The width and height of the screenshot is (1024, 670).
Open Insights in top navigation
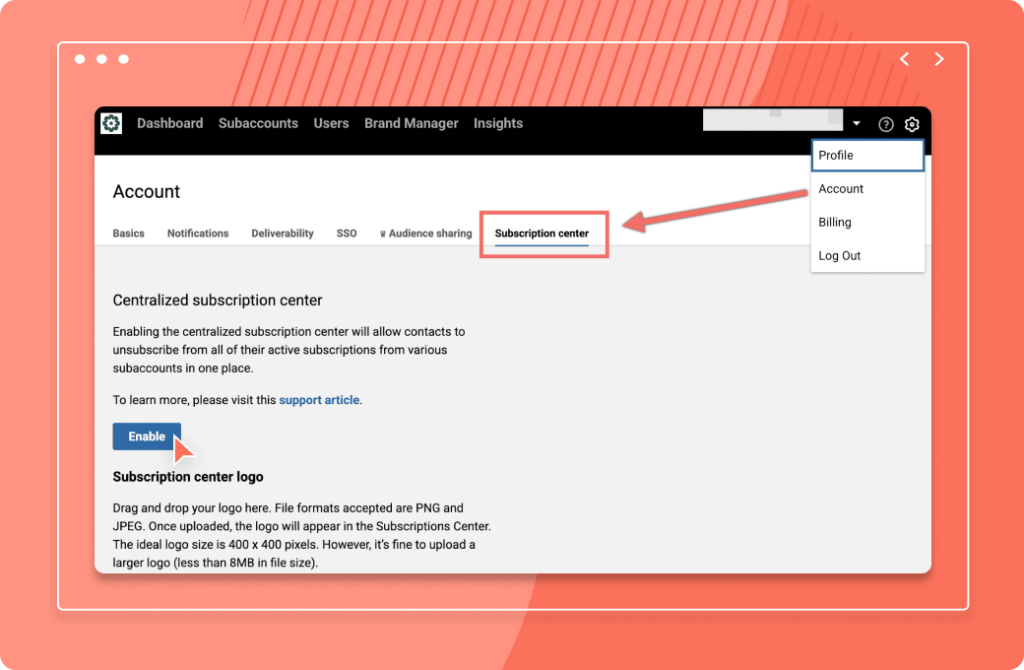pos(498,123)
